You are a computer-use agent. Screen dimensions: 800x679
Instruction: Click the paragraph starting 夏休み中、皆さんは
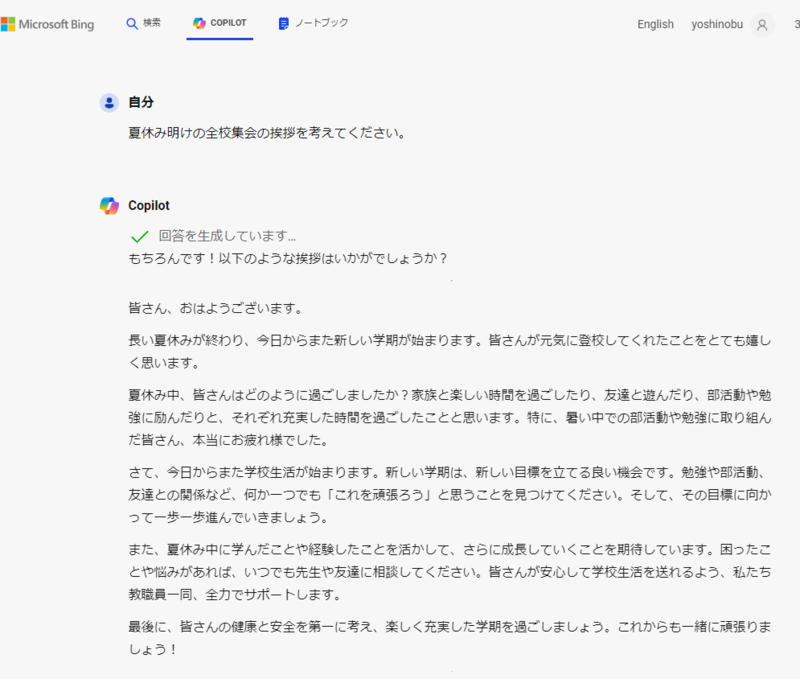(449, 417)
